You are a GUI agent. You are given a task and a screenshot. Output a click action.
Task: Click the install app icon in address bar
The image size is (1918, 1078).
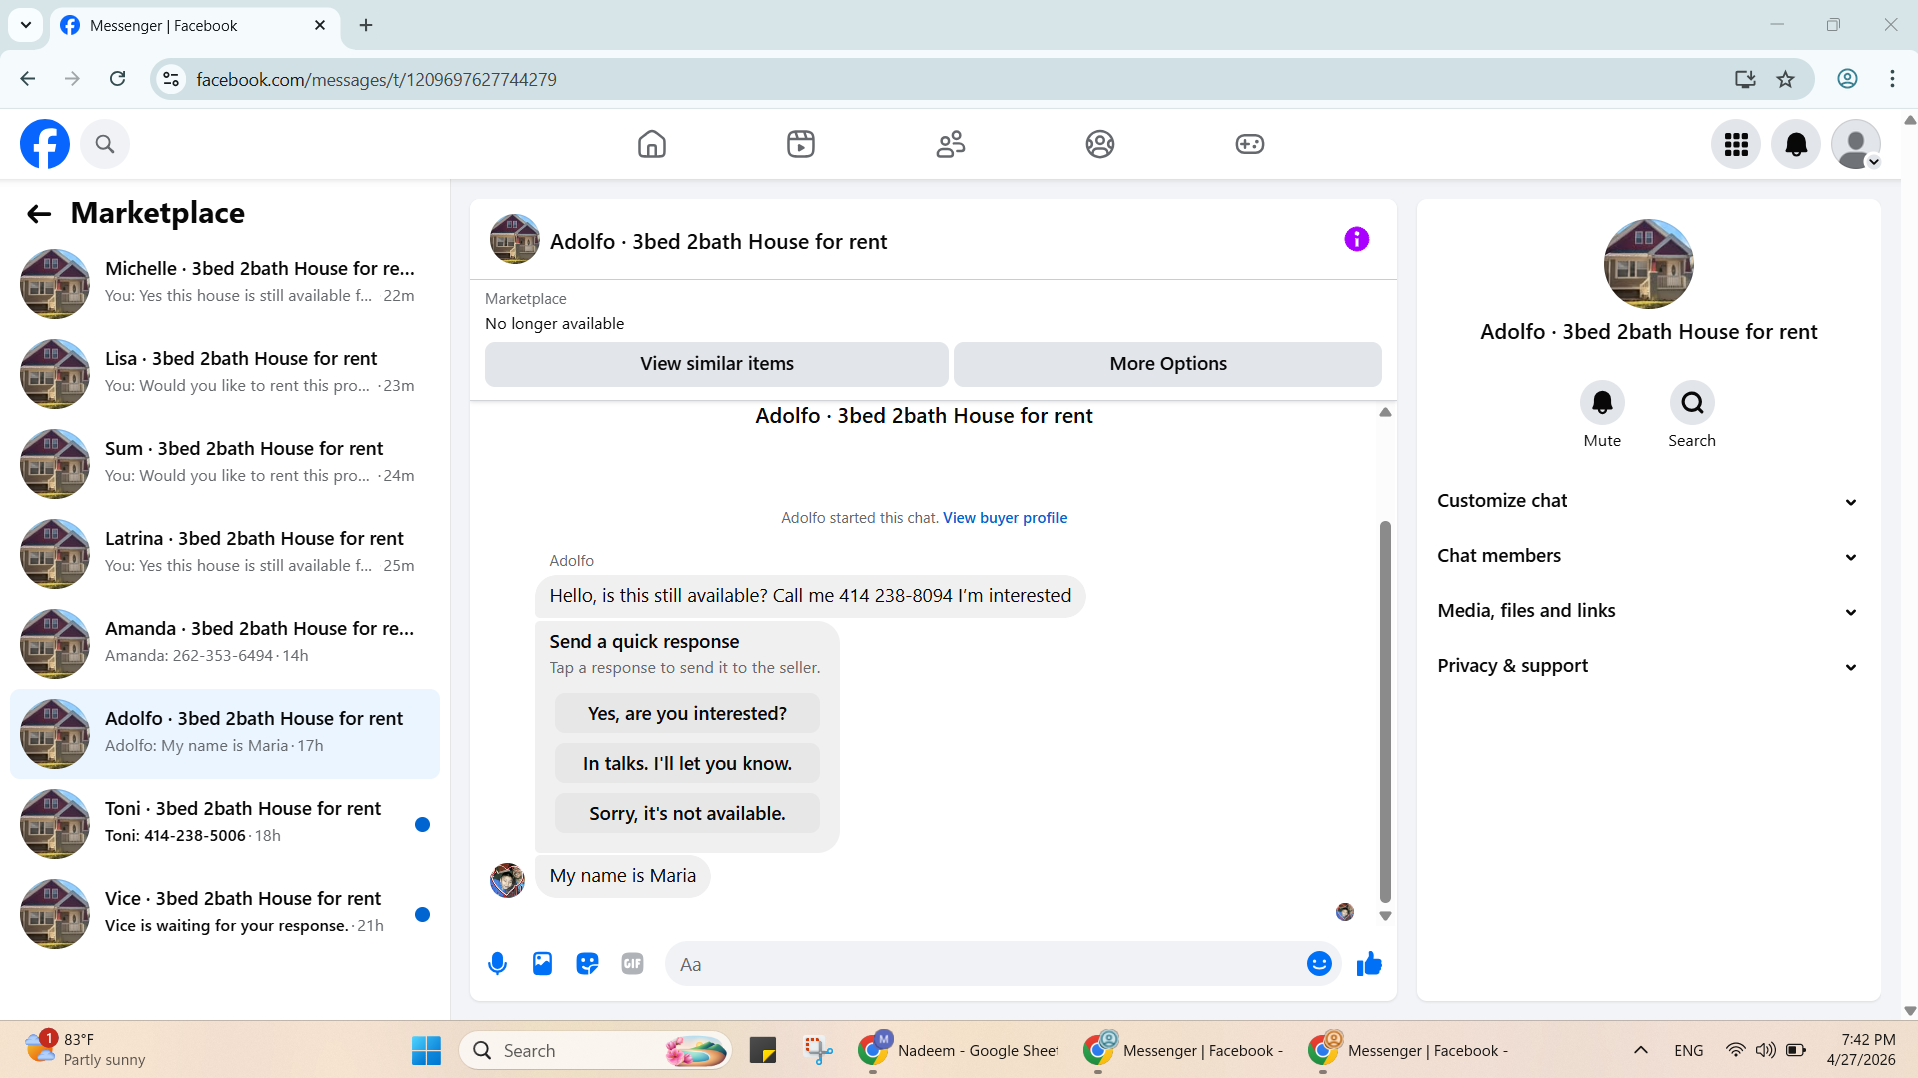tap(1745, 79)
